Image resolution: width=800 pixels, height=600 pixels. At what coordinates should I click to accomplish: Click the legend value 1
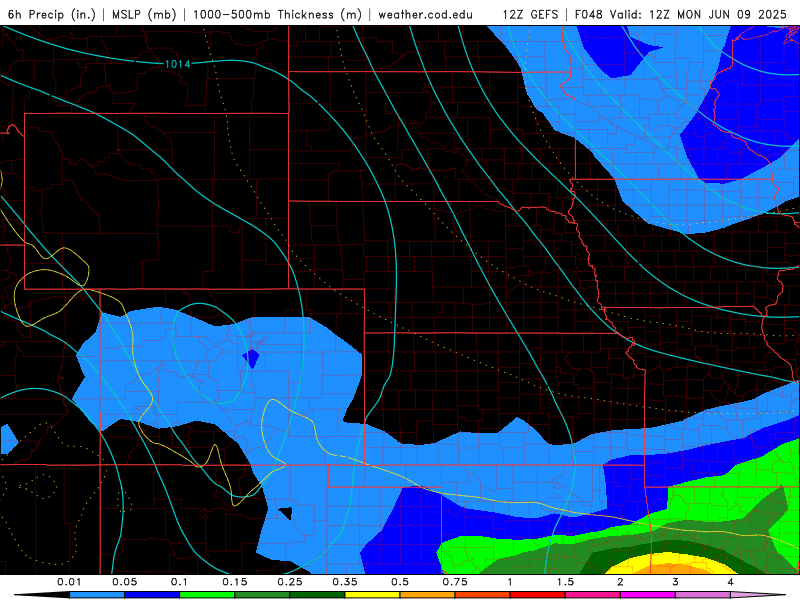510,582
